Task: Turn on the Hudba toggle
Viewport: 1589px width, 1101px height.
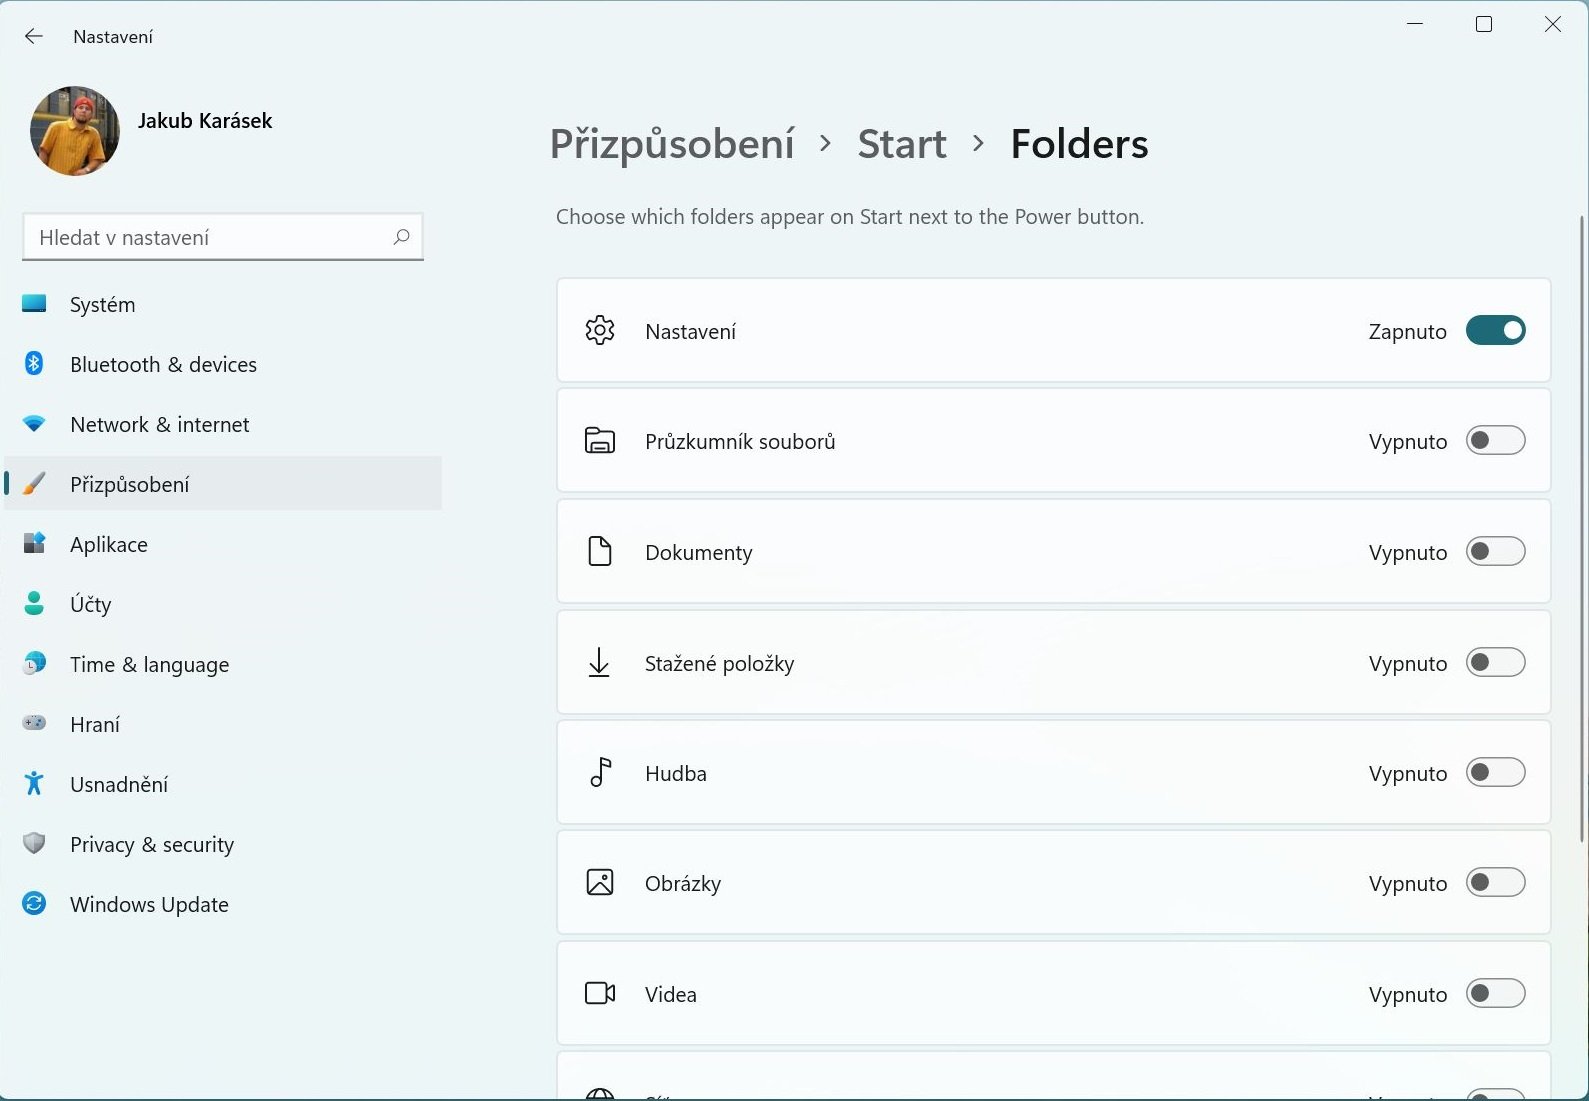Action: [1495, 772]
